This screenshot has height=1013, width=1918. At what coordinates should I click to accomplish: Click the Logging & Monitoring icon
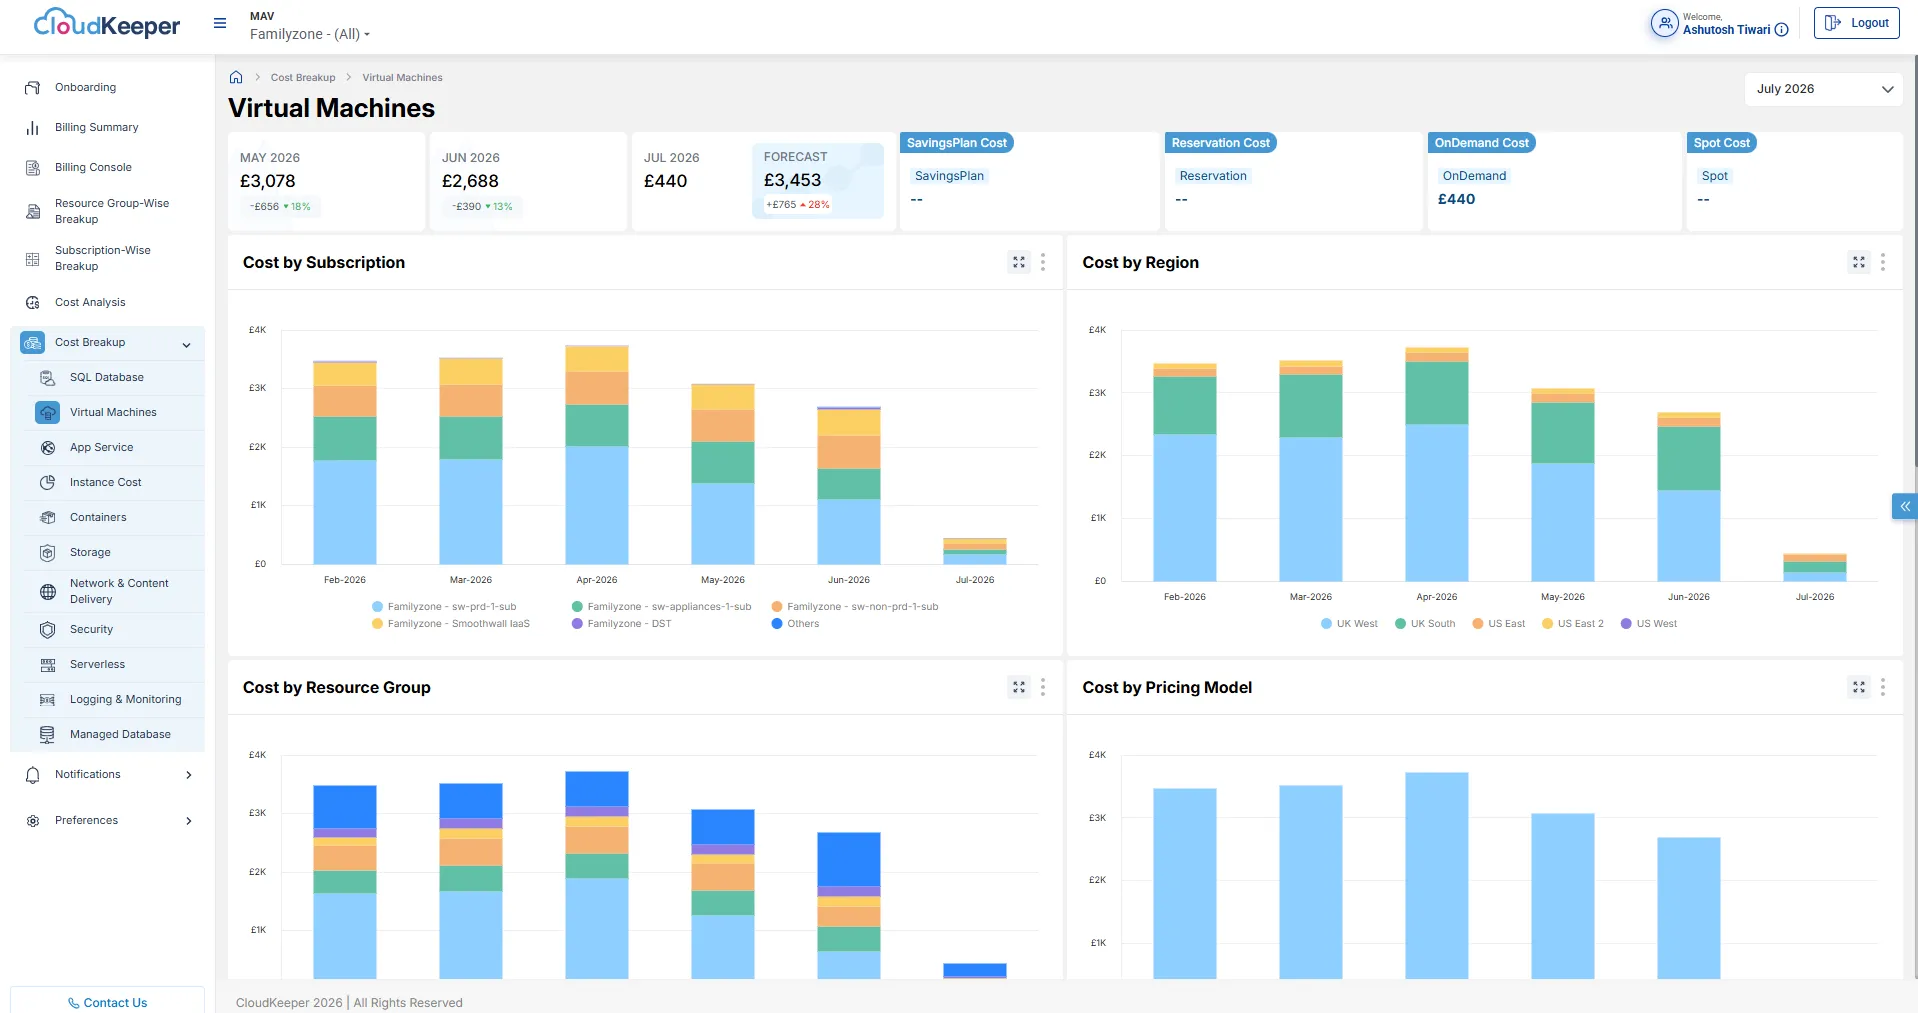point(47,699)
